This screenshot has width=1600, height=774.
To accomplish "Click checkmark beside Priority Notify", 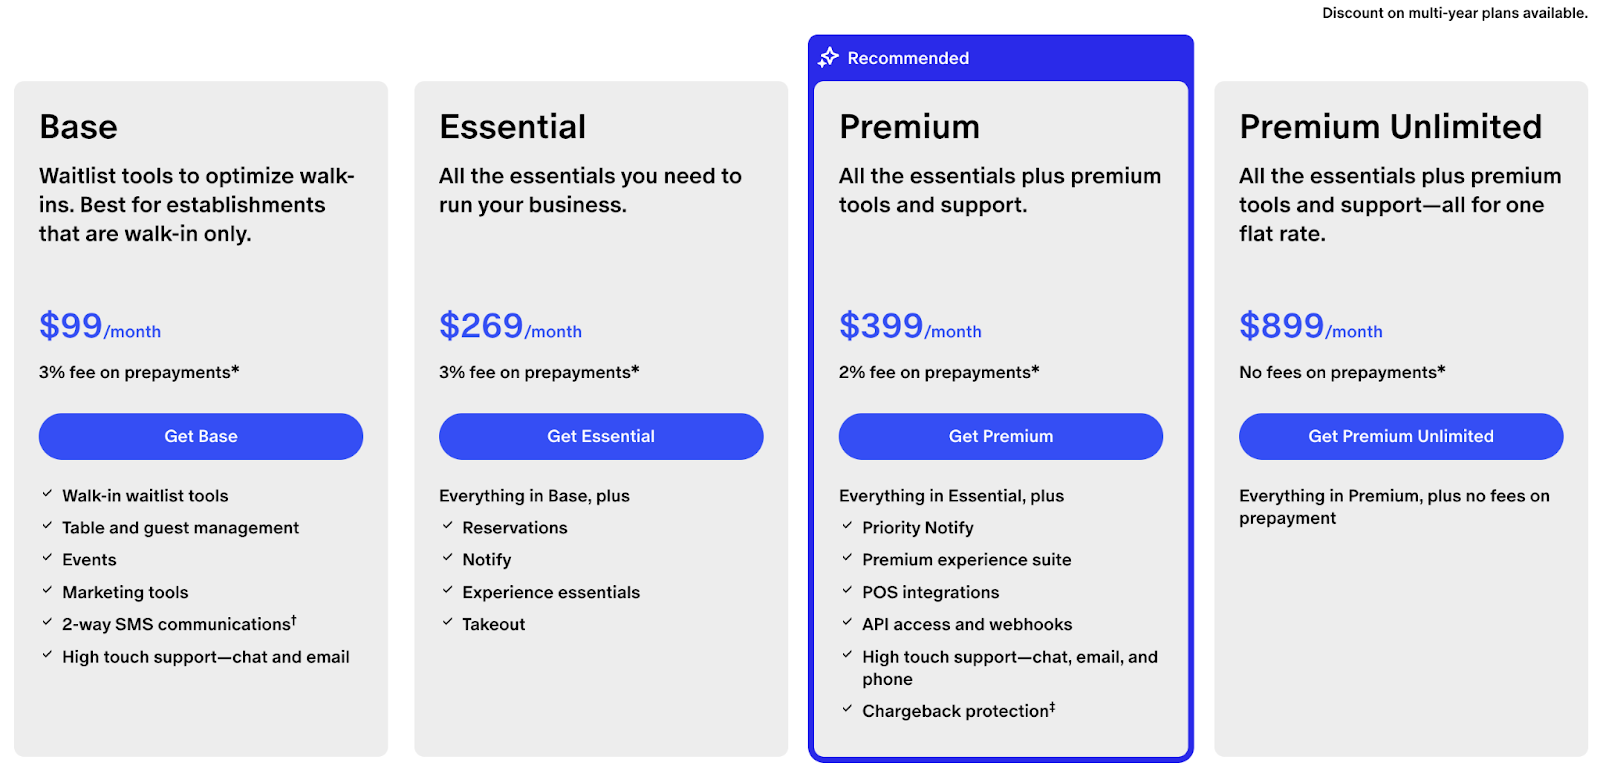I will pyautogui.click(x=847, y=526).
